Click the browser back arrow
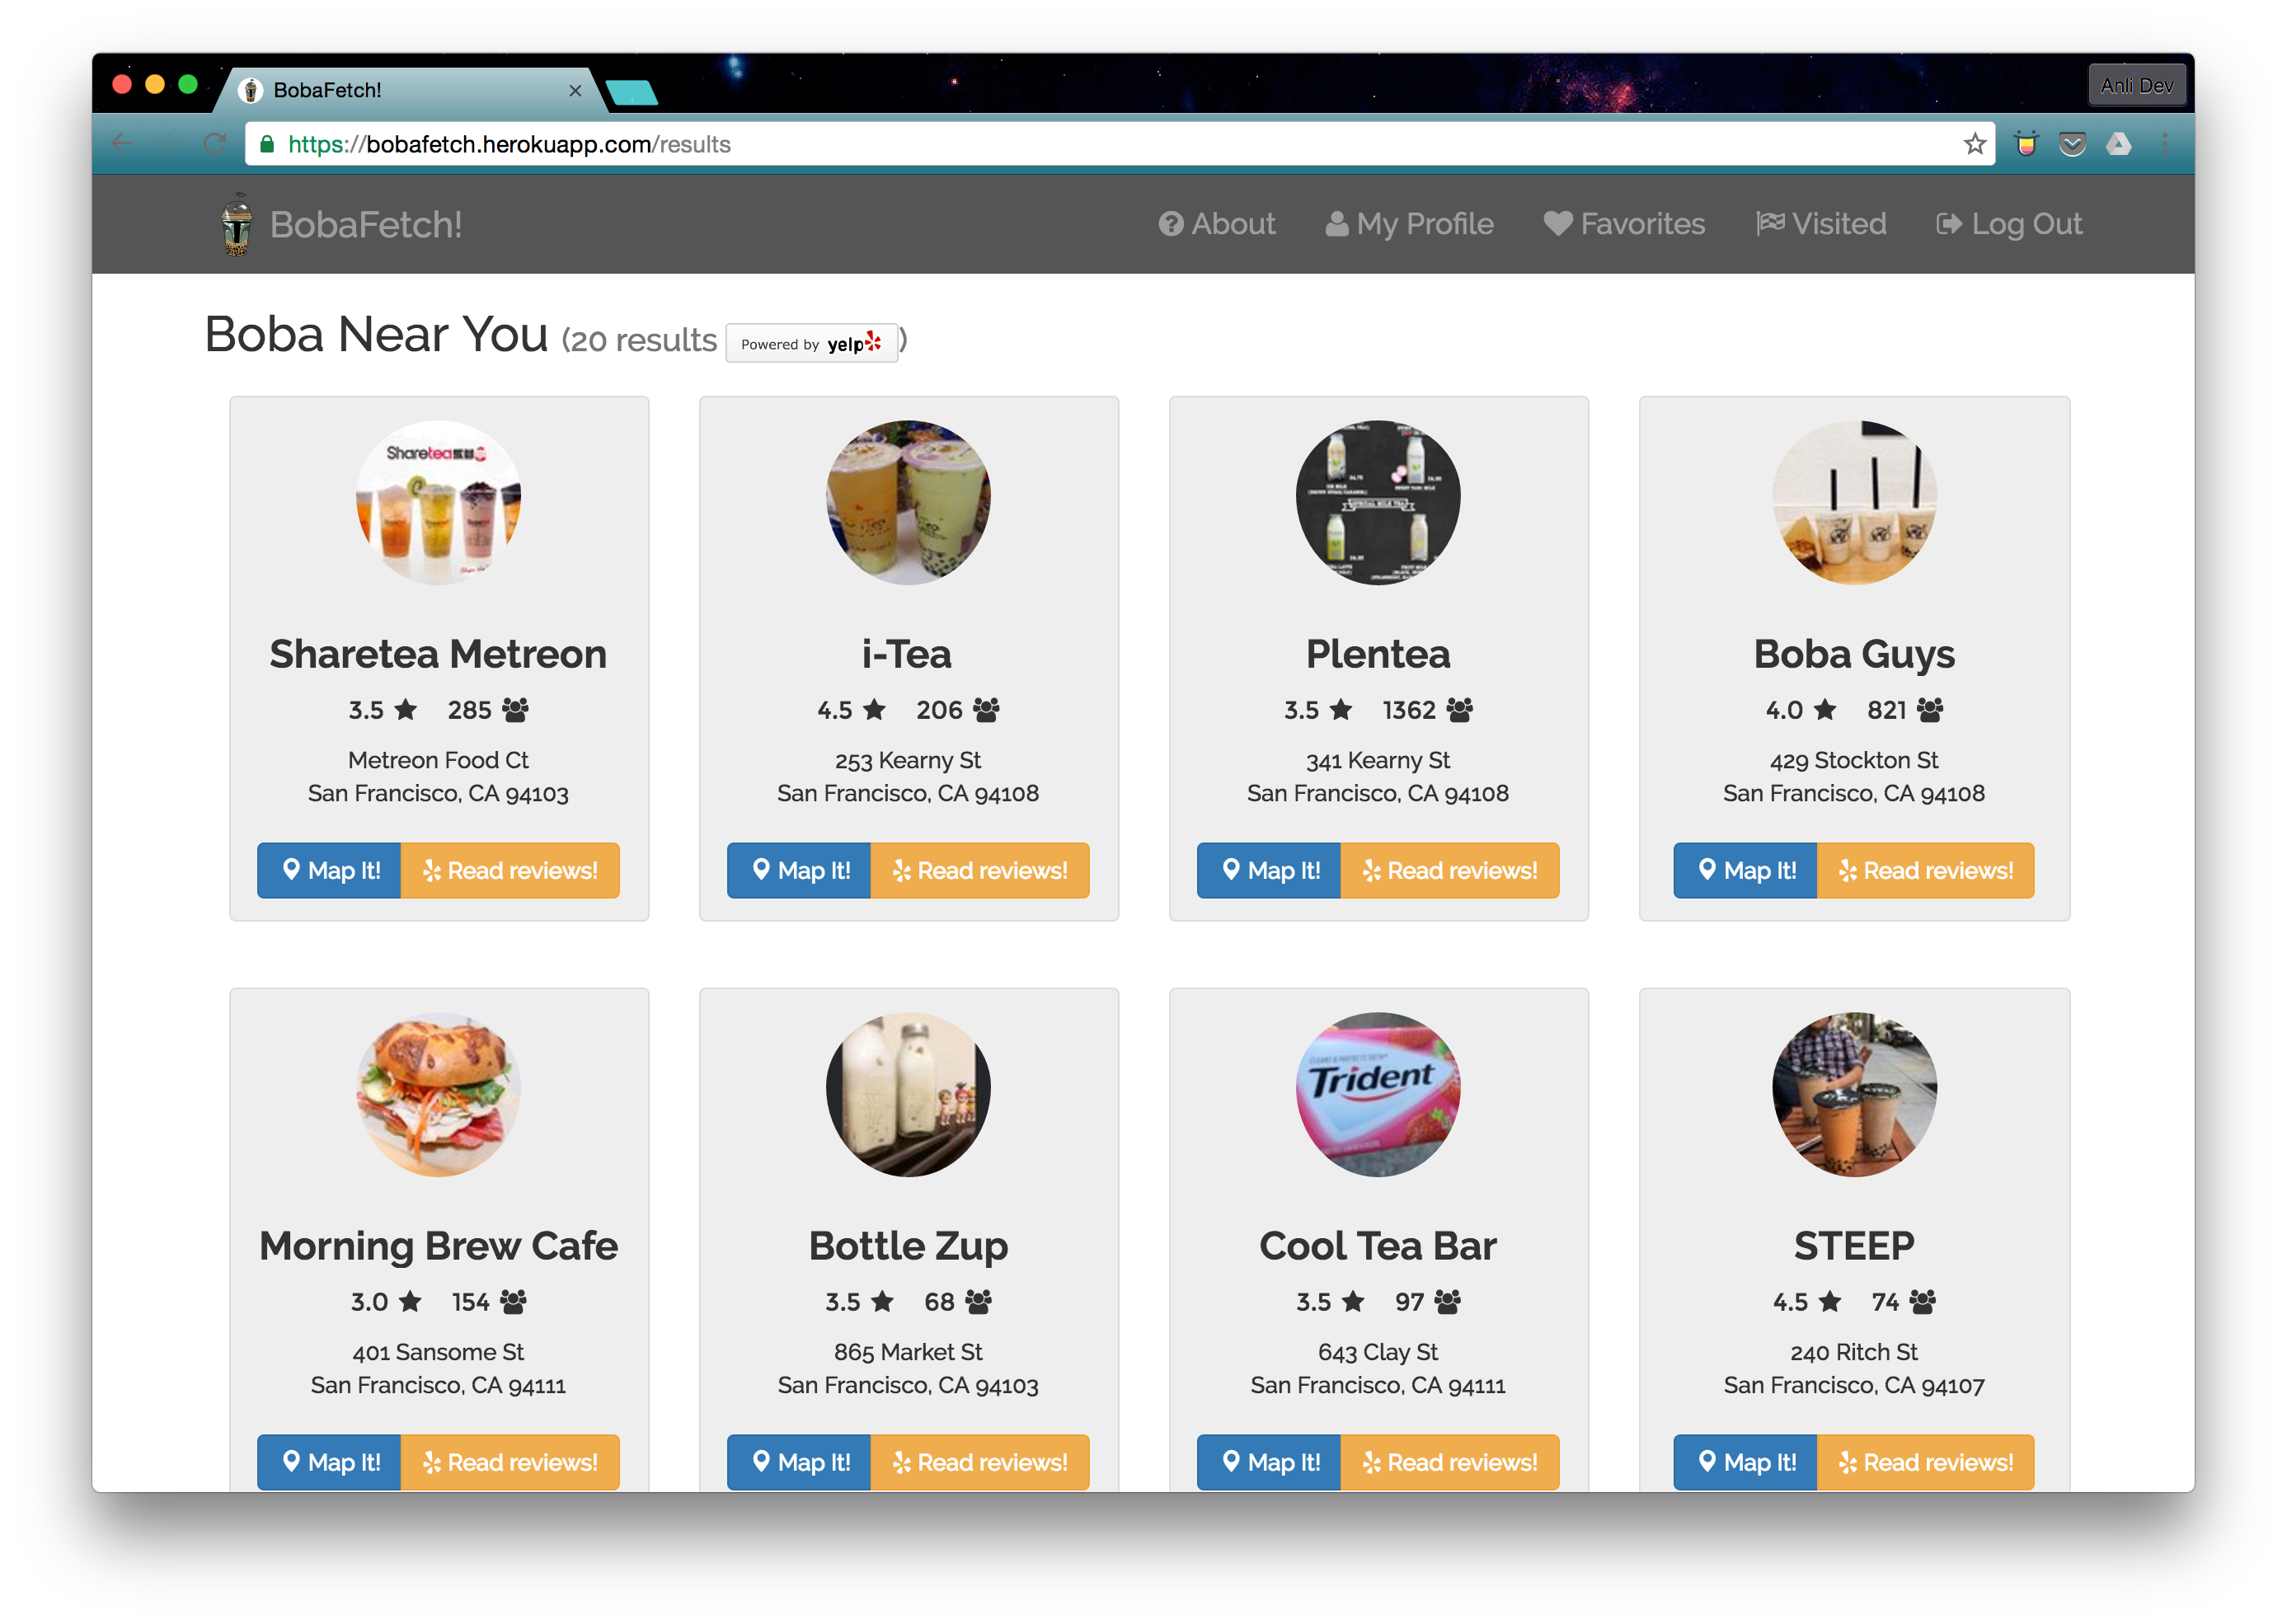This screenshot has width=2287, height=1624. pos(122,144)
